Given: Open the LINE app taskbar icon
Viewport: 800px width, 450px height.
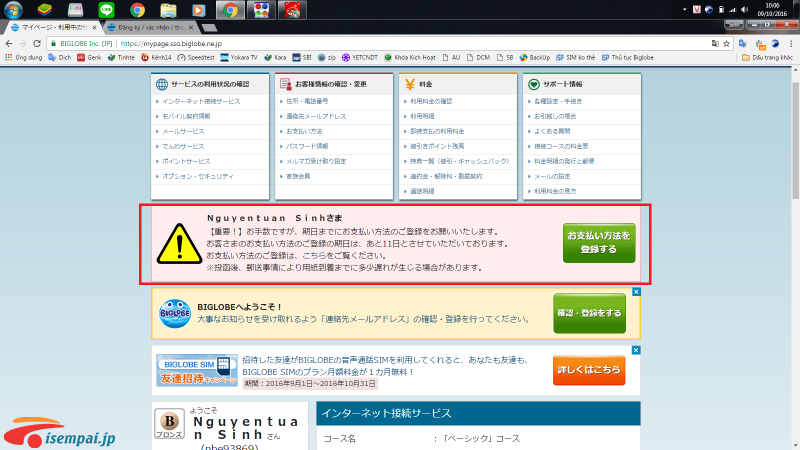Looking at the screenshot, I should 106,10.
